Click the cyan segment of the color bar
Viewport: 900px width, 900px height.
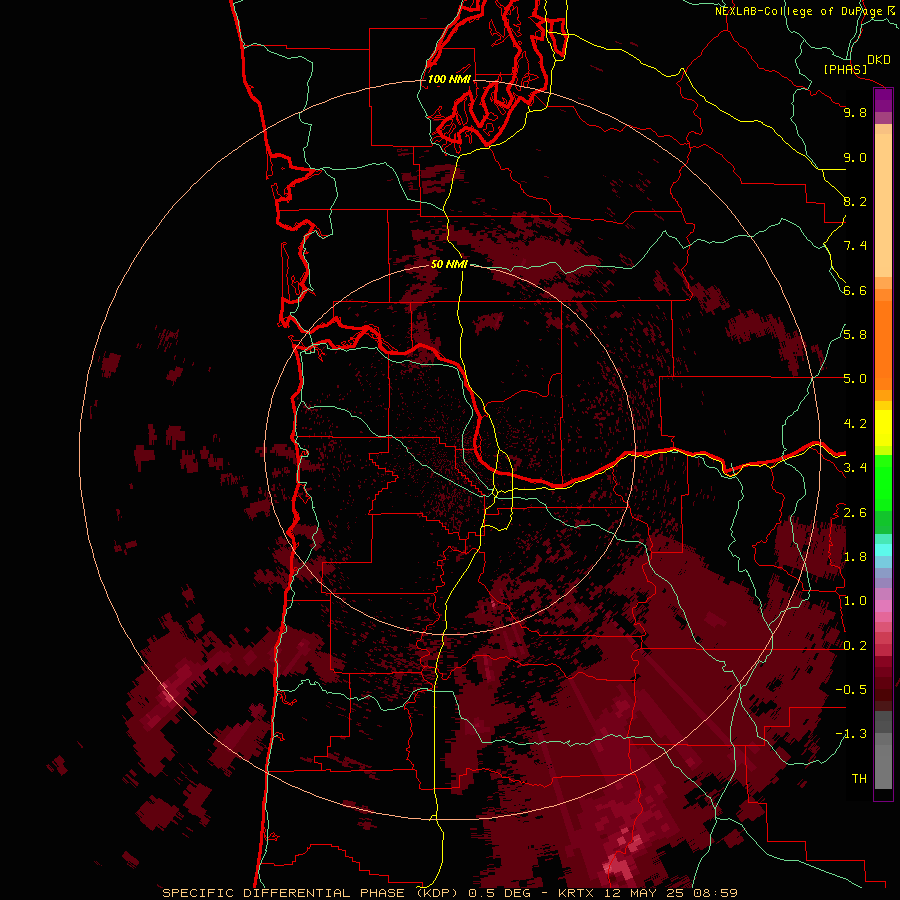(883, 550)
